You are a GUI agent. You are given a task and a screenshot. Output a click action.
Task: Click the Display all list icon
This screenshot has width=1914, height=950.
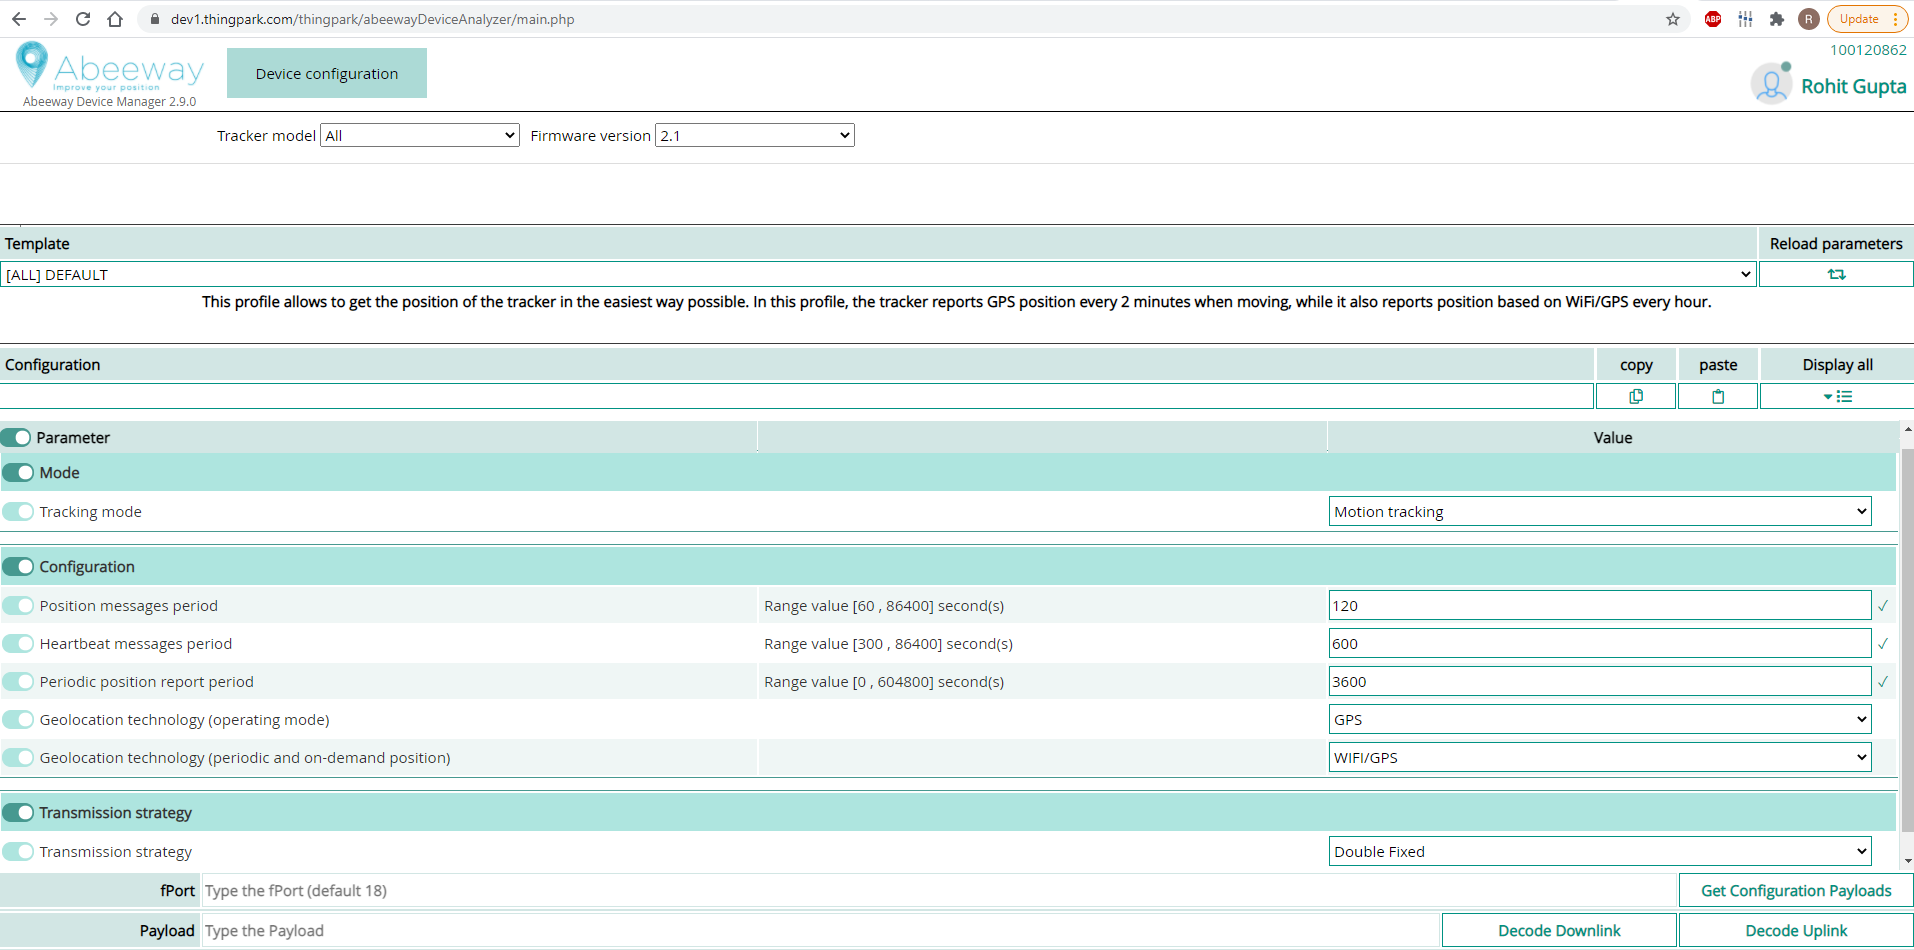(x=1838, y=397)
